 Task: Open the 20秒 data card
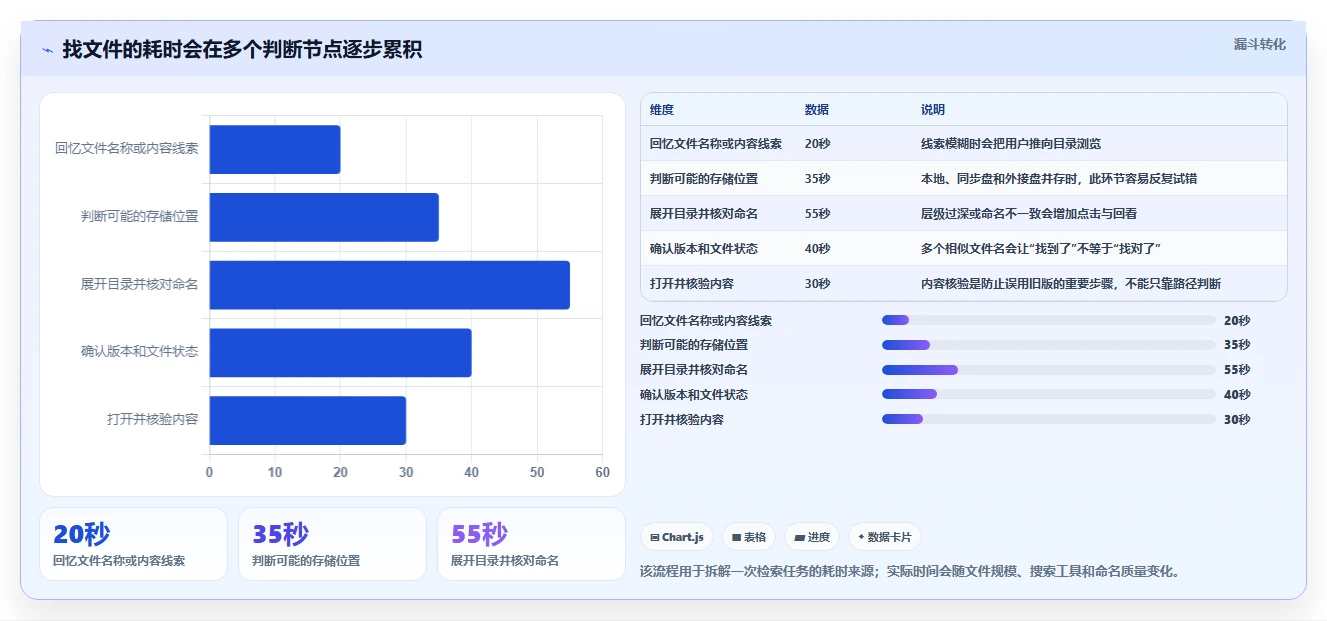(133, 544)
